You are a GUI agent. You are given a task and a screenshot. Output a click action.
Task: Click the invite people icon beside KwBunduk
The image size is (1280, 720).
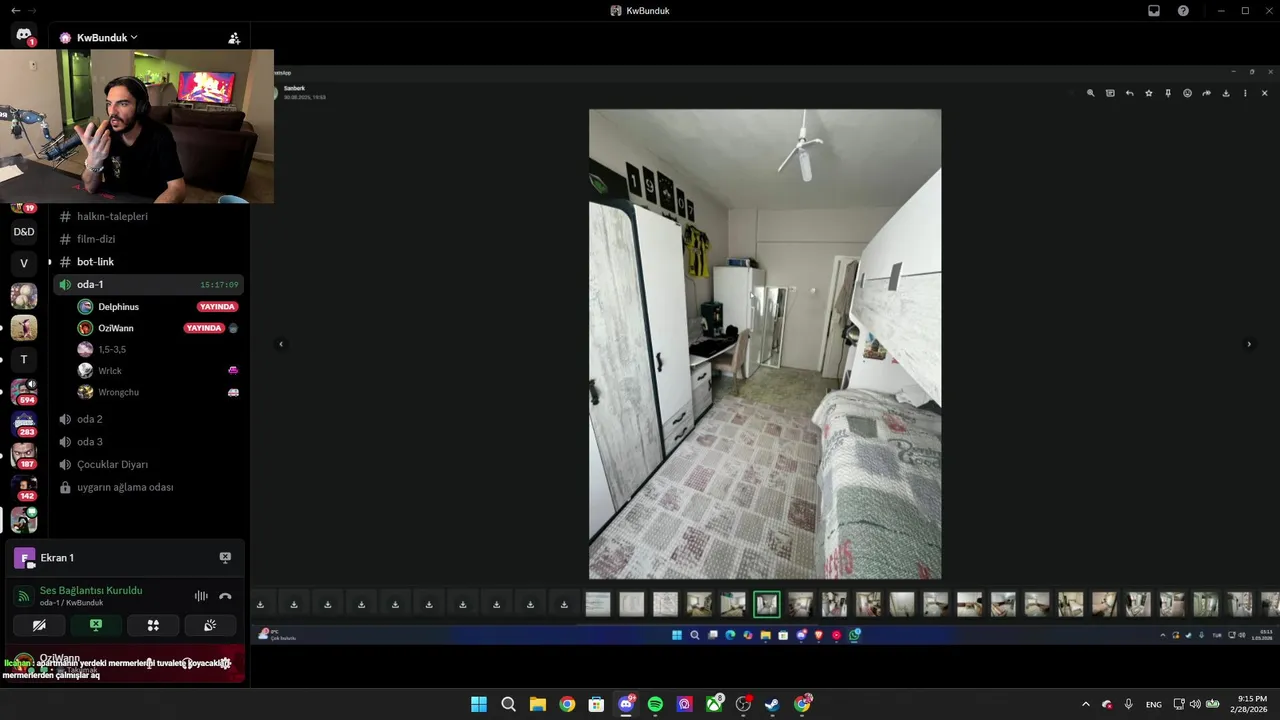[234, 38]
